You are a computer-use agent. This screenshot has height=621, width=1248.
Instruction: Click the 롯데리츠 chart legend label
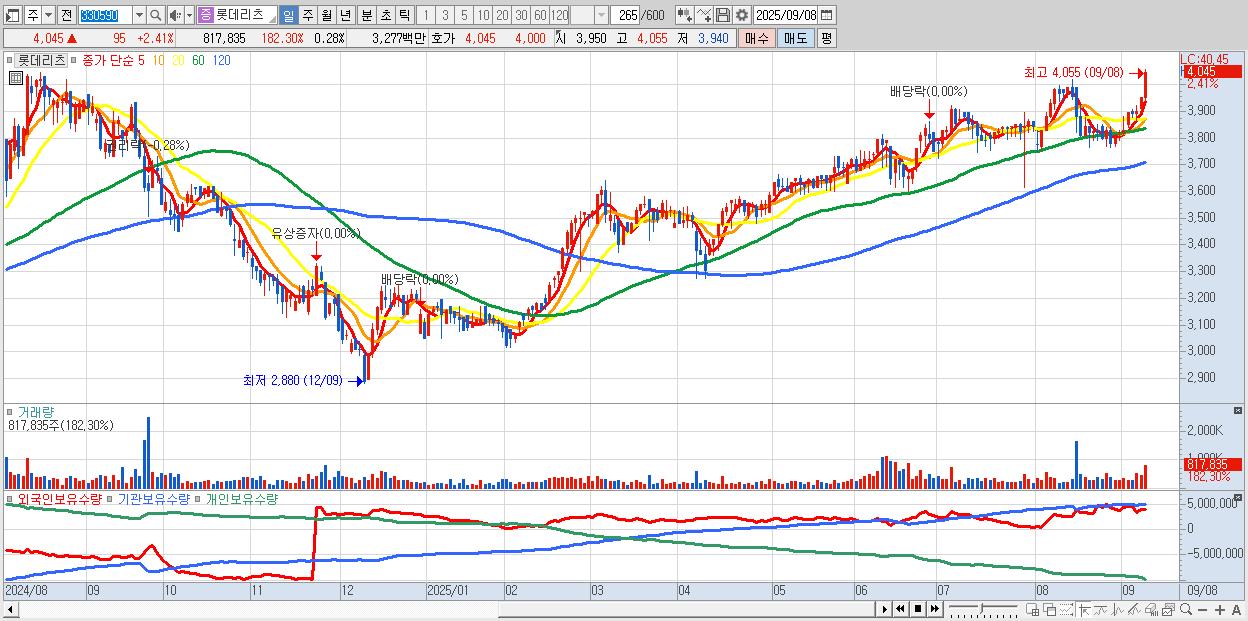click(43, 60)
